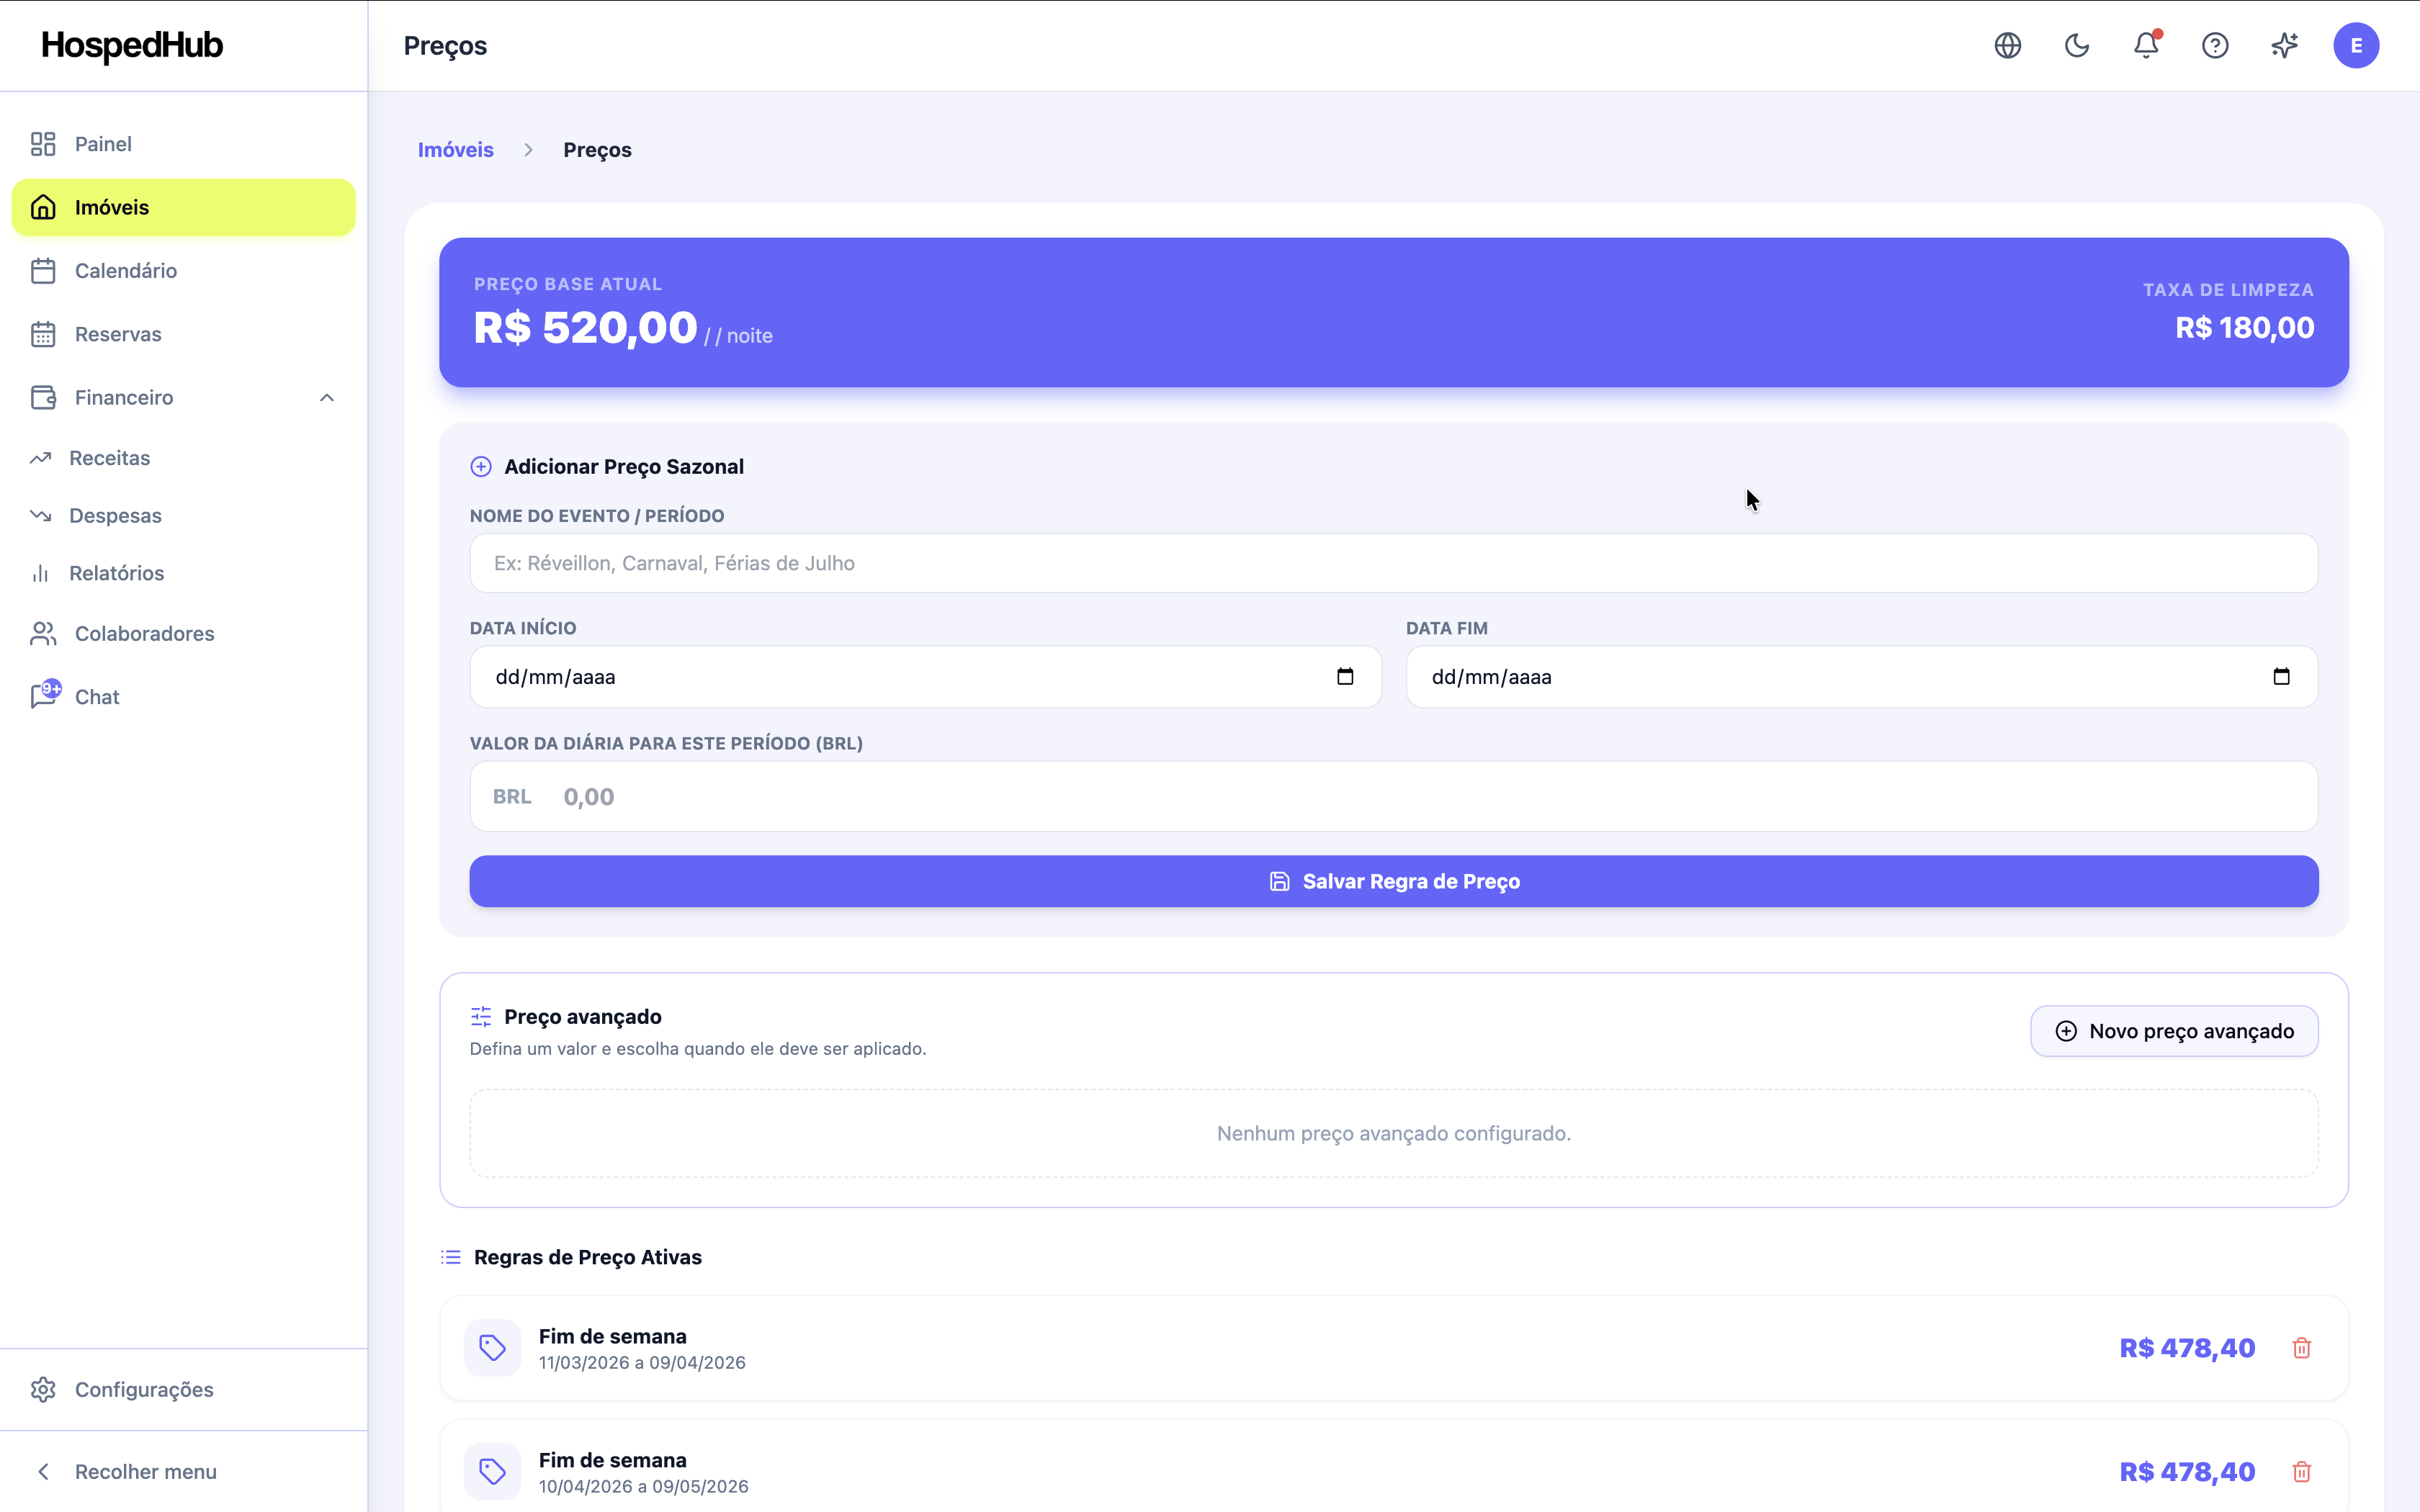Click the Preço avançado sliders icon
Viewport: 2420px width, 1512px height.
[x=481, y=1017]
